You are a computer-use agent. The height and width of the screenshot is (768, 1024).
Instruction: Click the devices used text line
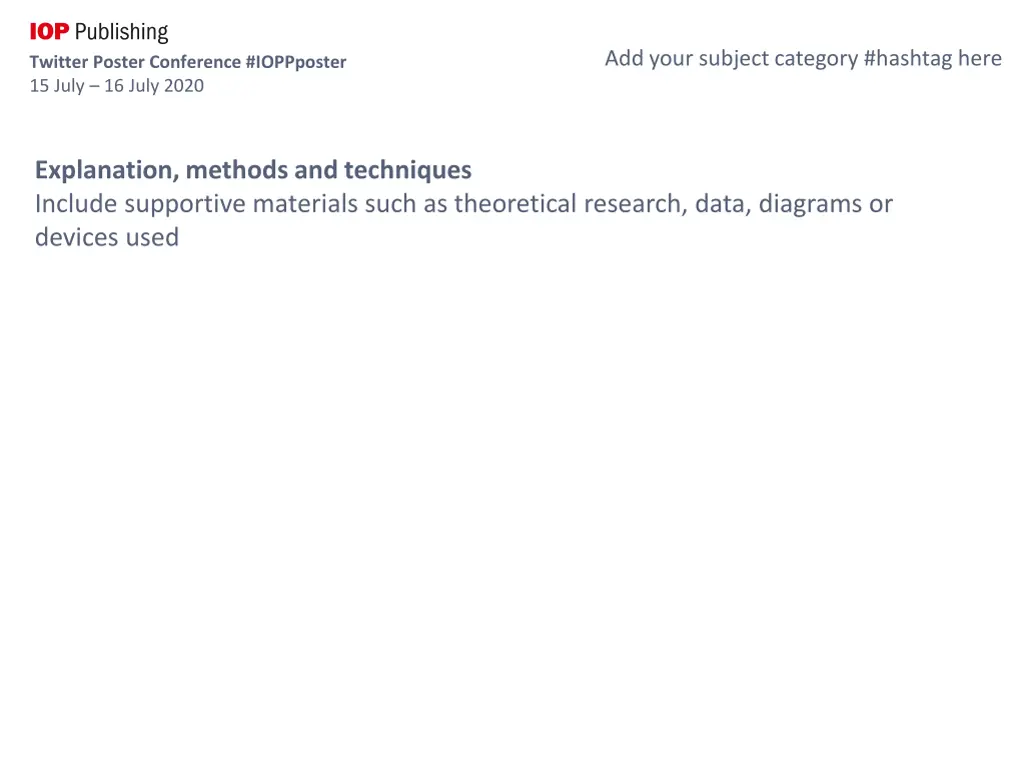[x=106, y=237]
